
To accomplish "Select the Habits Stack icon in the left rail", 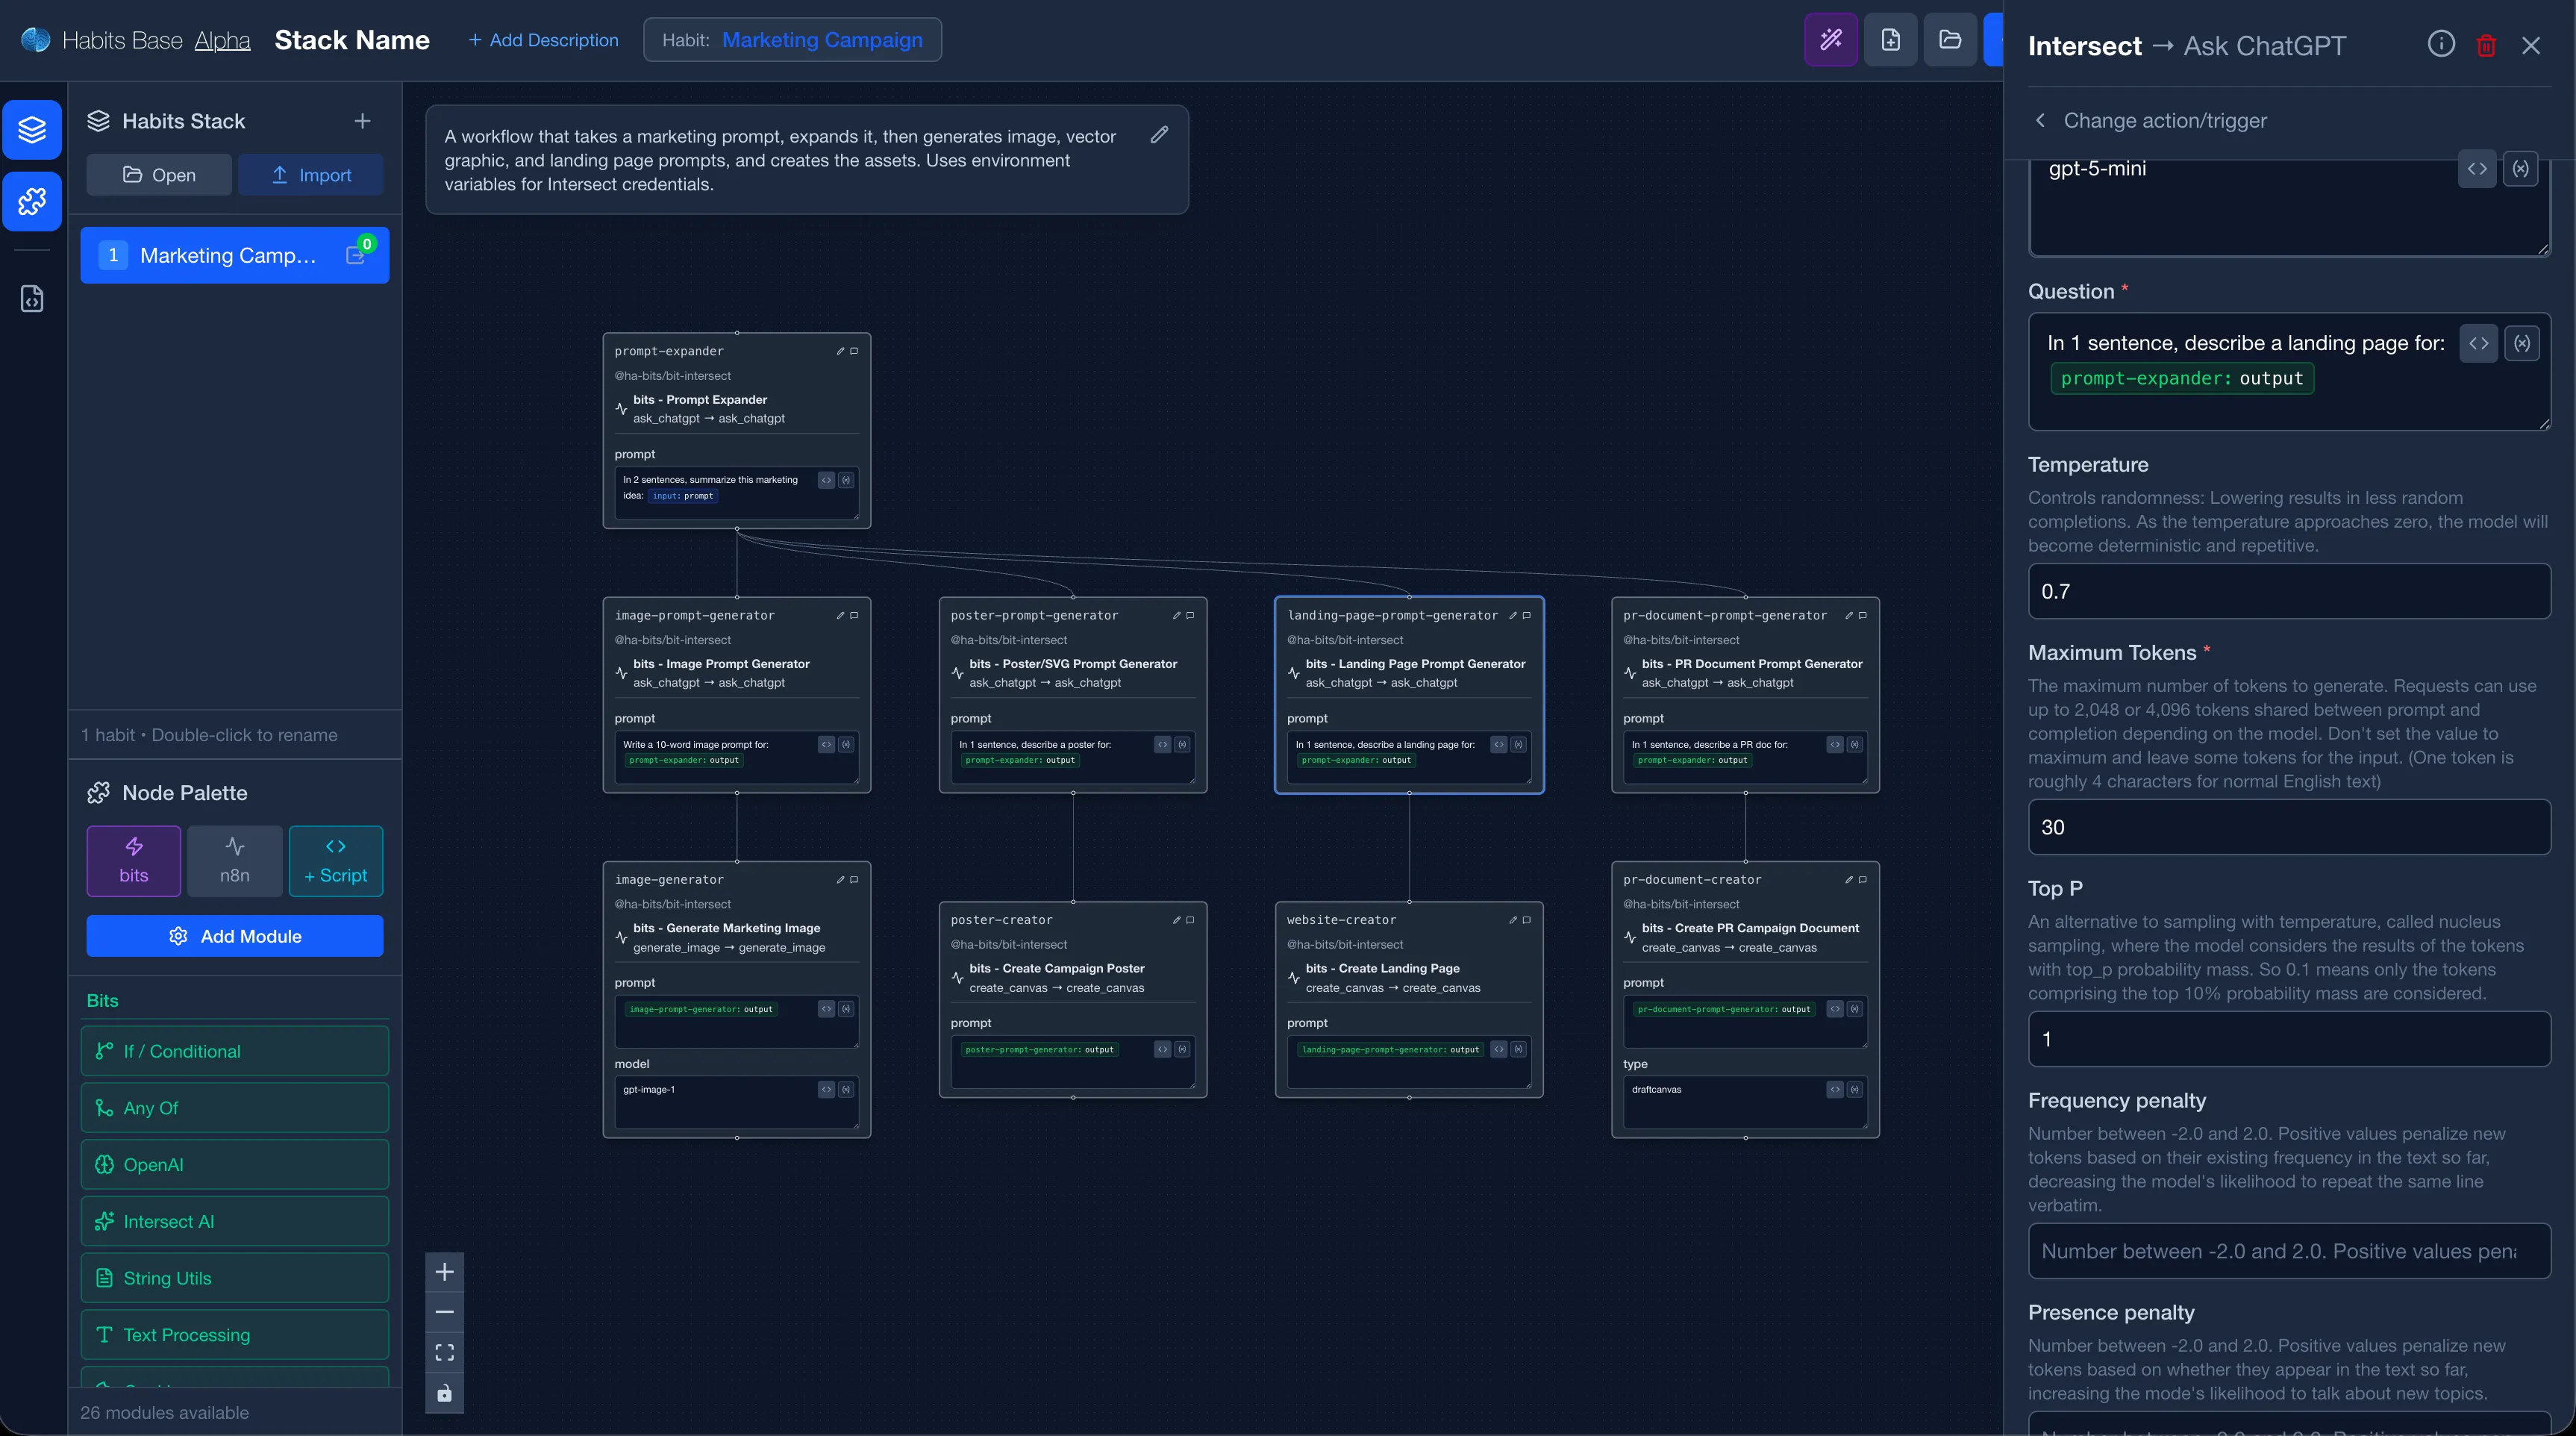I will pos(32,129).
